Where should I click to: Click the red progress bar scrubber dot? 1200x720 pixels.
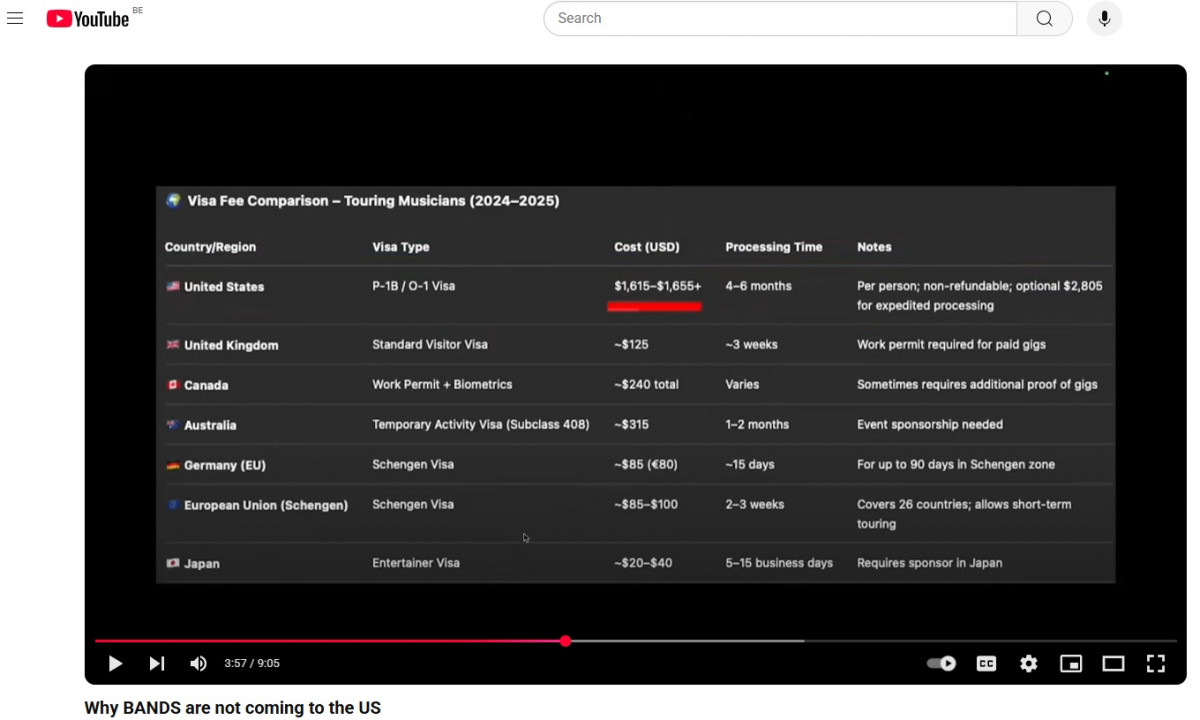(566, 641)
